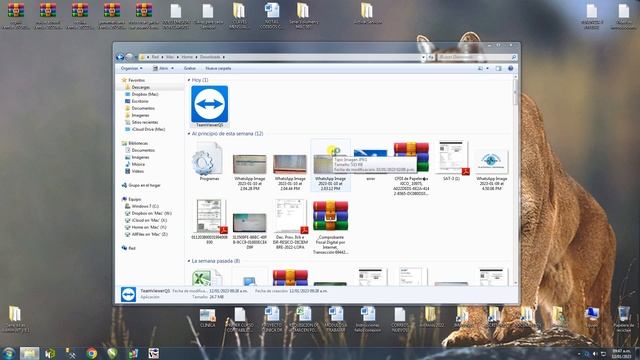Select Bibliotecas in navigation pane
Image resolution: width=640 pixels, height=360 pixels.
point(138,143)
